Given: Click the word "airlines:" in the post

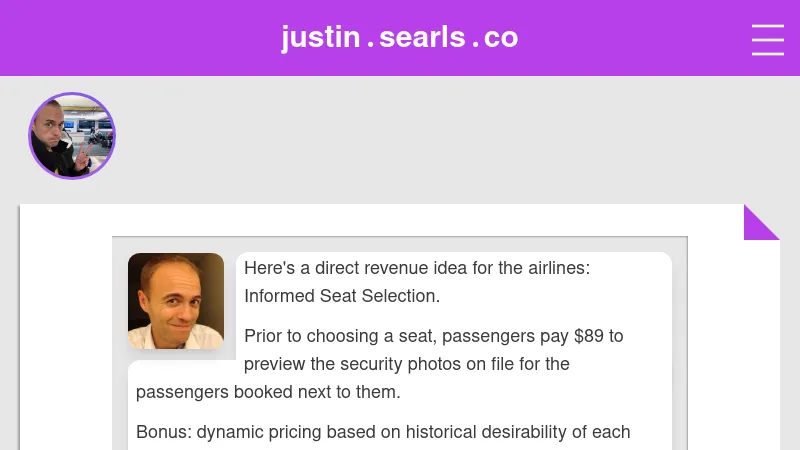Looking at the screenshot, I should tap(554, 268).
